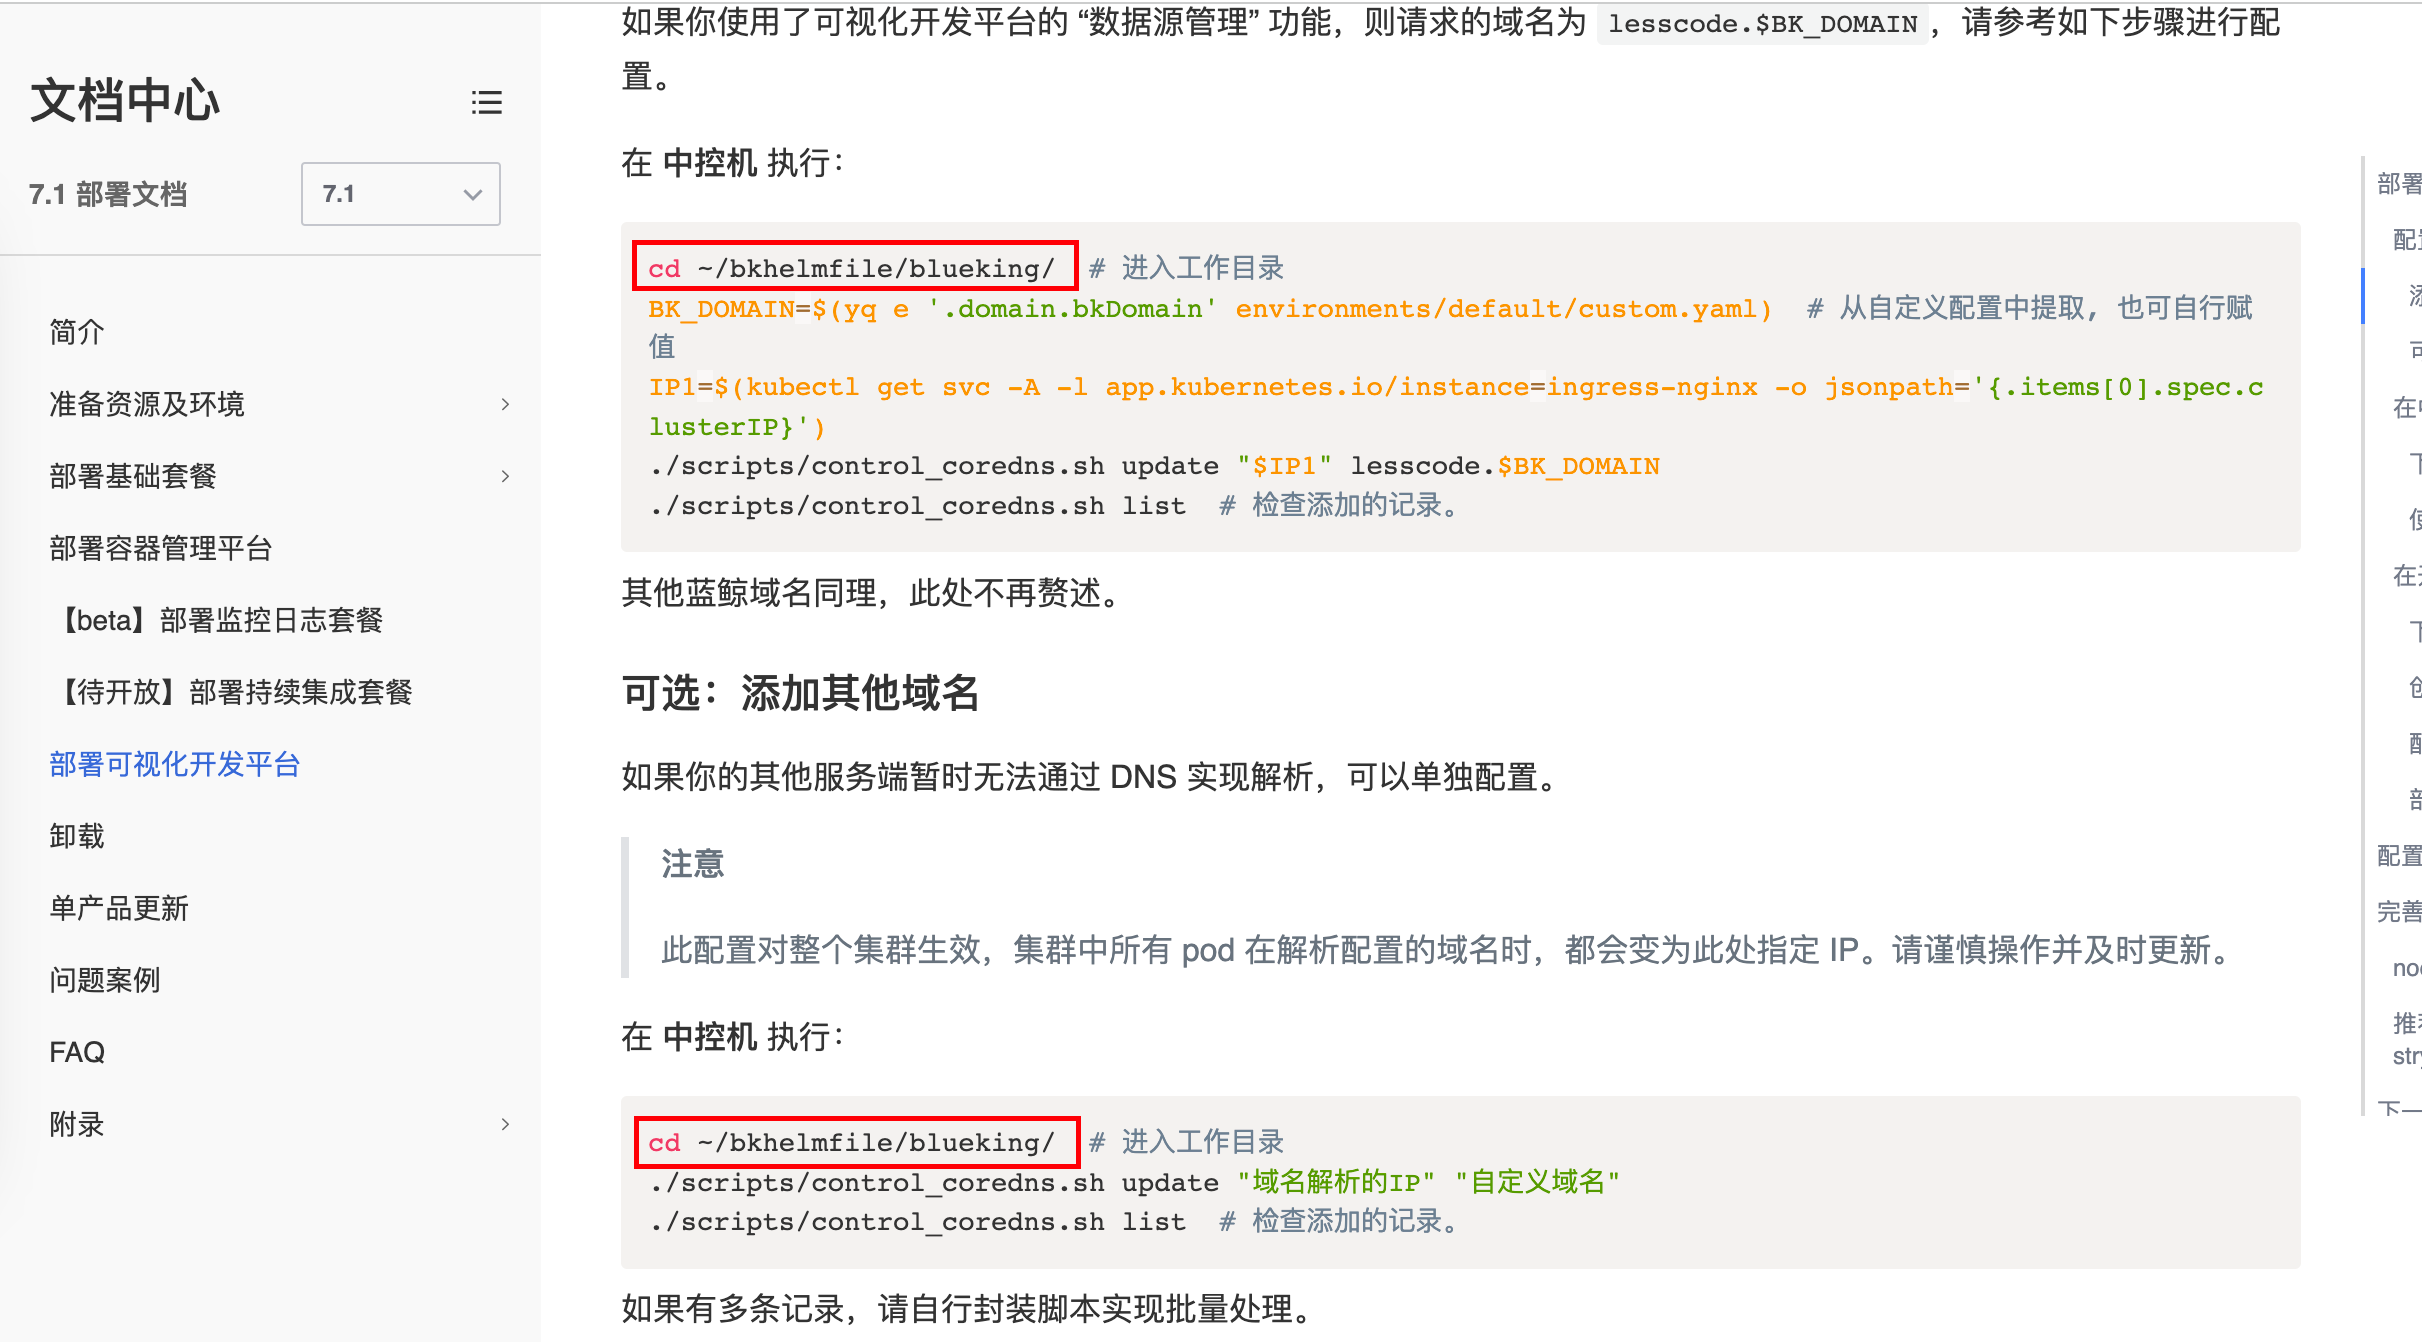This screenshot has width=2422, height=1342.
Task: Click the sidebar list toggle icon
Action: click(487, 102)
